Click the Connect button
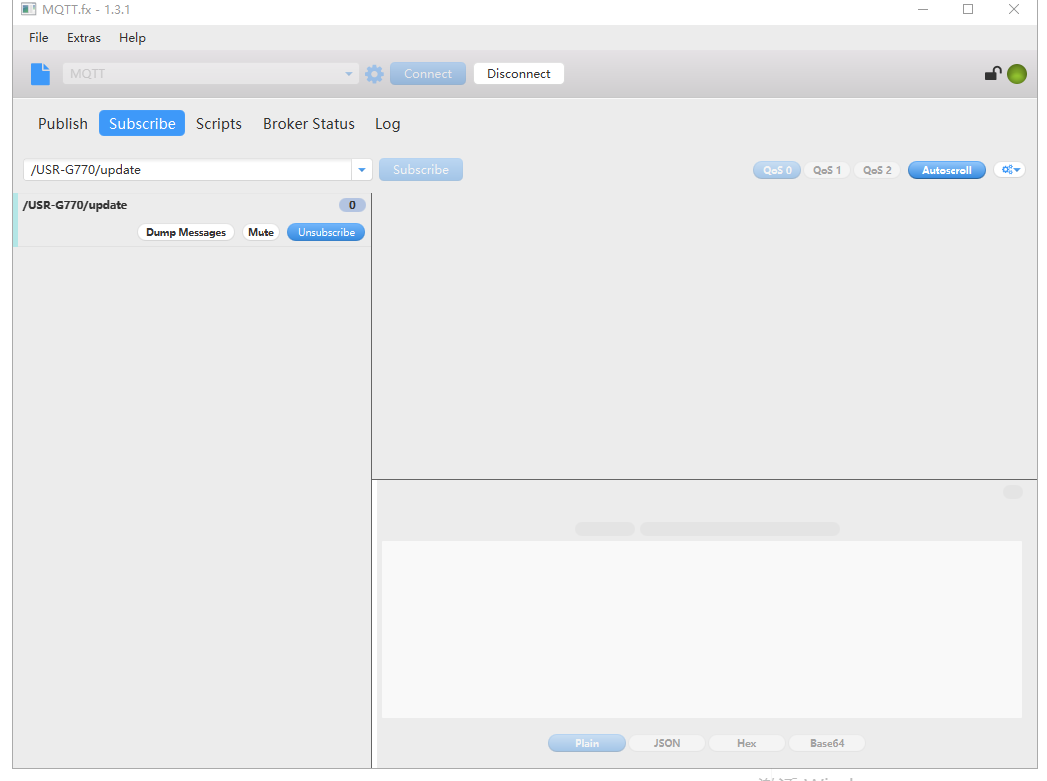 (428, 73)
